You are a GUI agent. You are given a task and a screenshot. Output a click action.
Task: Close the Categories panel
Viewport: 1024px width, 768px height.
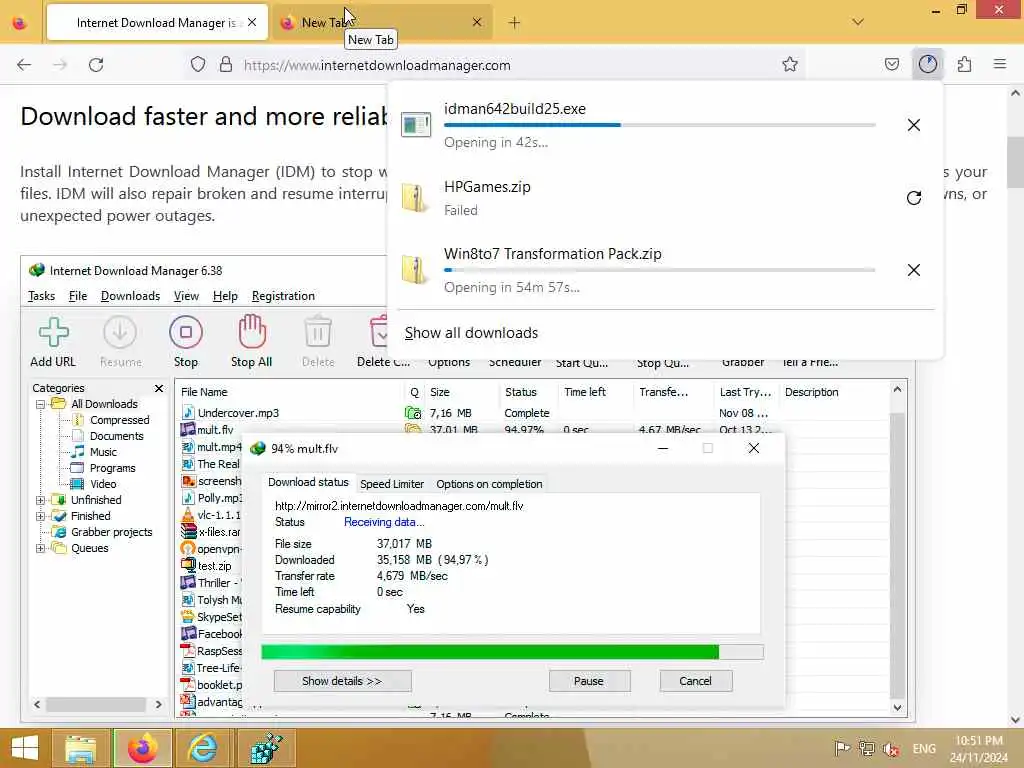coord(159,388)
